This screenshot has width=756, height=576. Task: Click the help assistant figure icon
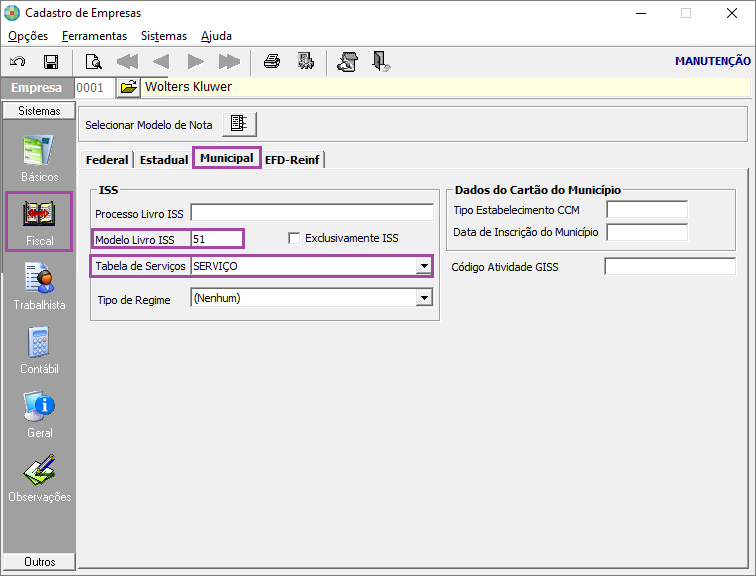pyautogui.click(x=348, y=62)
